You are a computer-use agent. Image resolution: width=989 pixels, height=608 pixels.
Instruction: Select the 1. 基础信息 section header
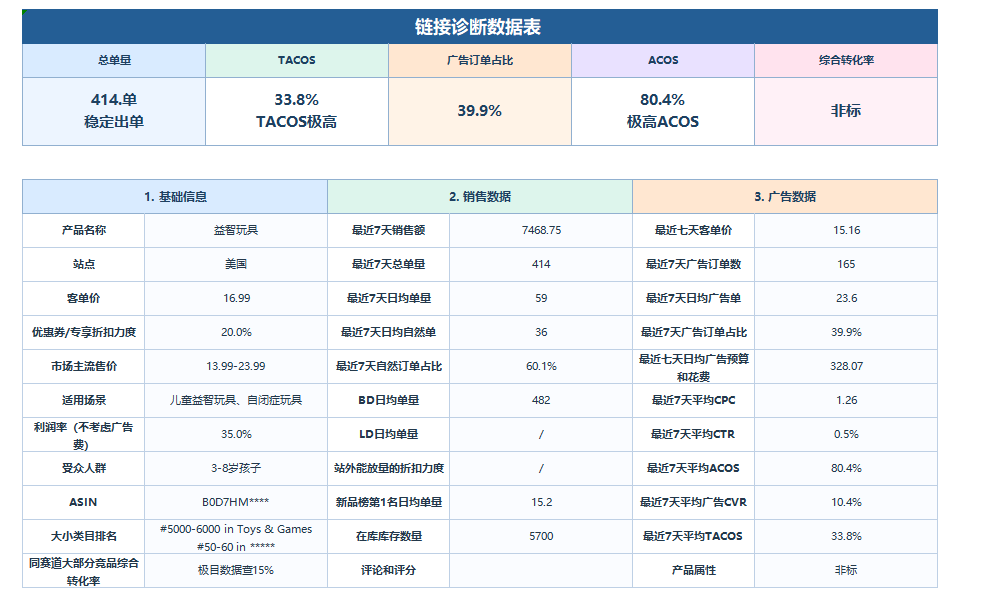coord(175,197)
